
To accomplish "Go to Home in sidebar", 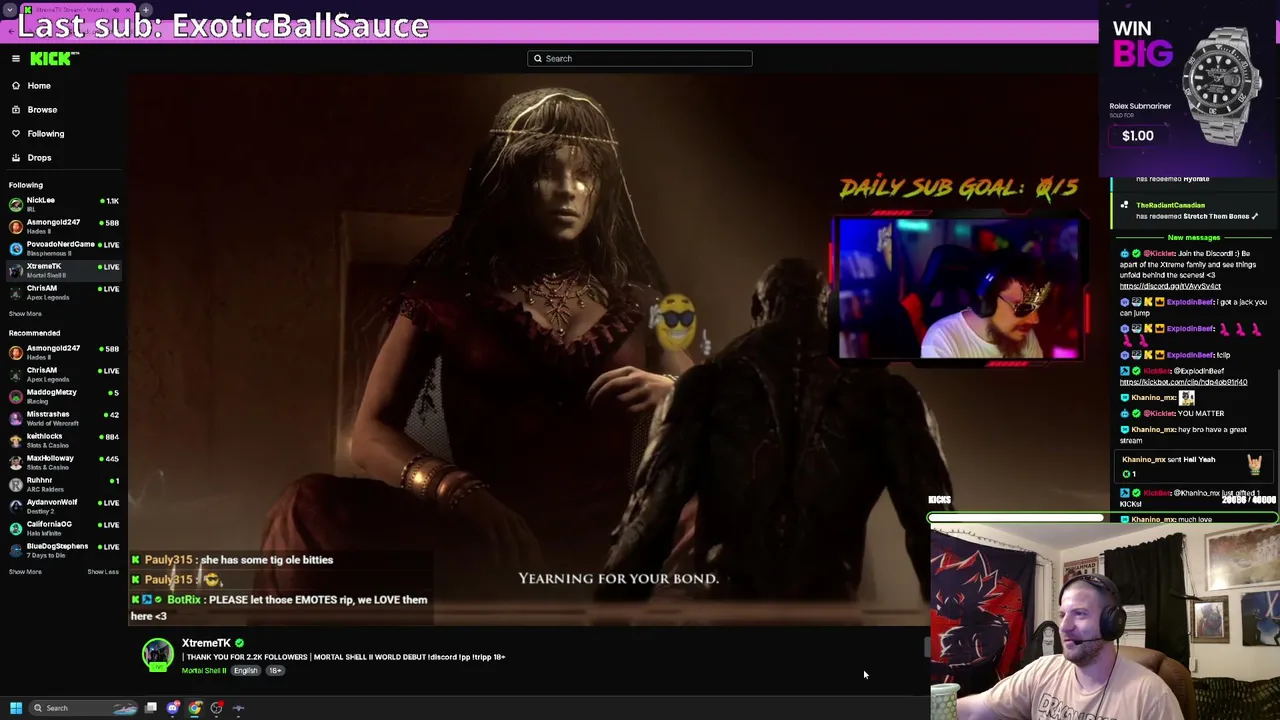I will coord(39,86).
